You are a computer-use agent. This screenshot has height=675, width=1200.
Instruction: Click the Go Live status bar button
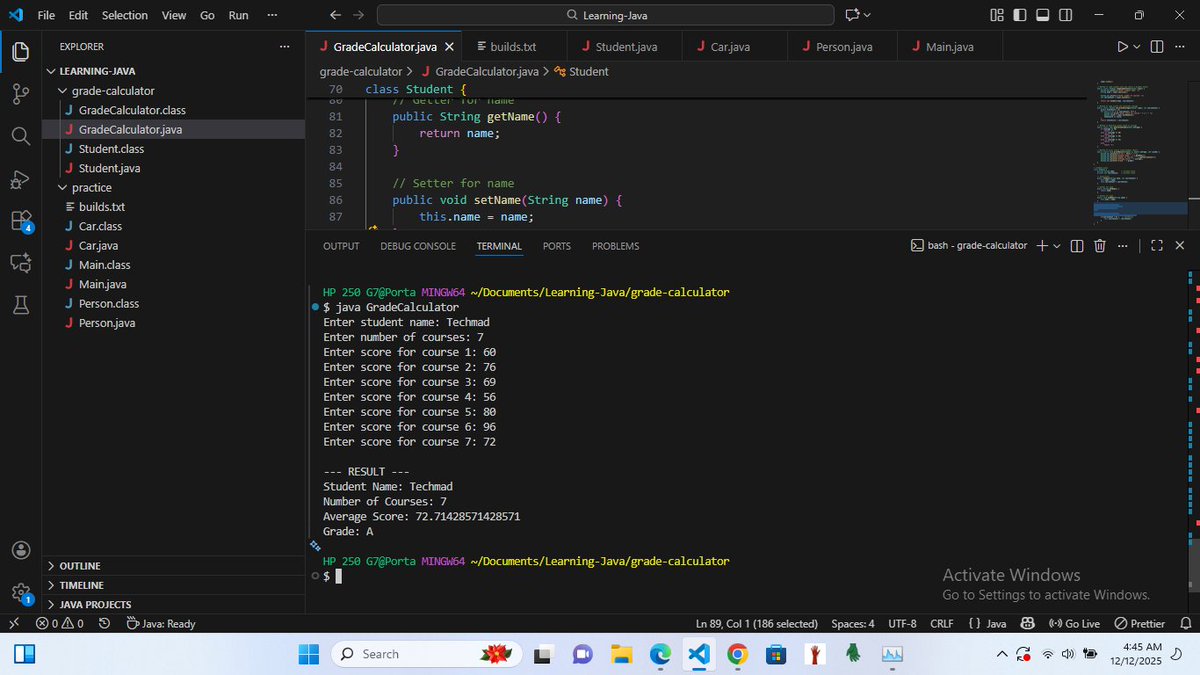pyautogui.click(x=1073, y=623)
